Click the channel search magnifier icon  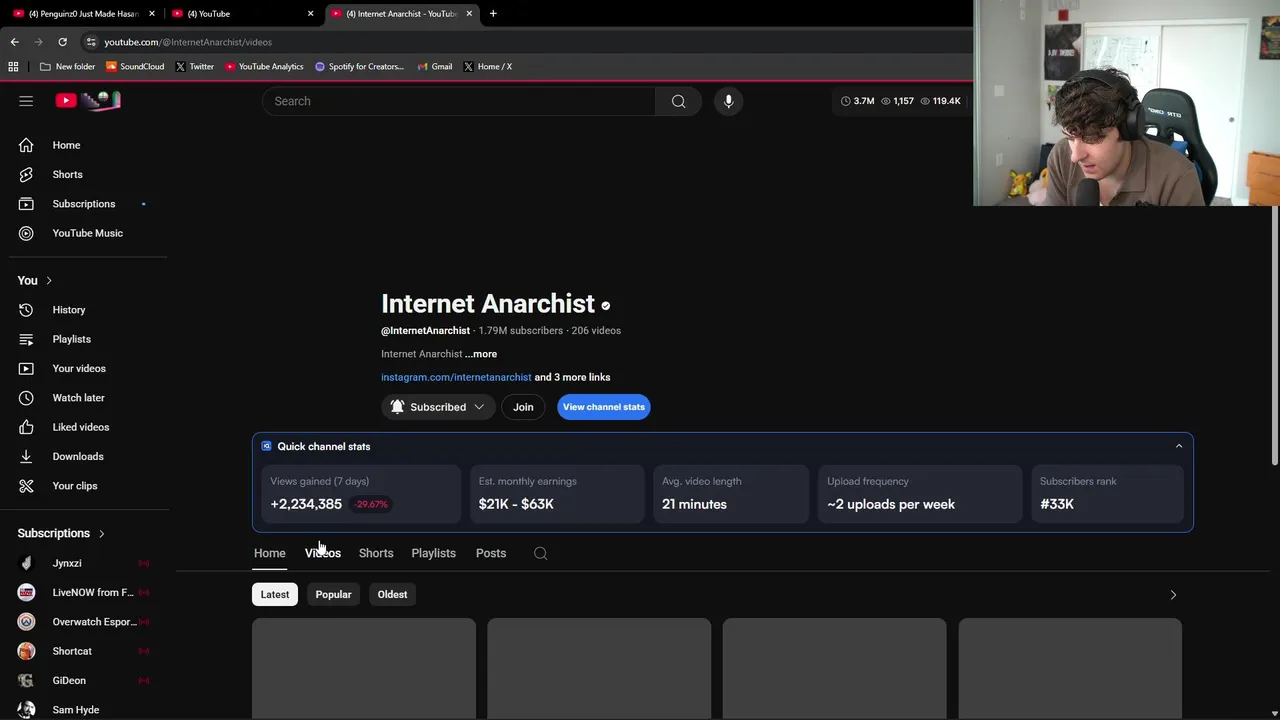click(x=540, y=553)
